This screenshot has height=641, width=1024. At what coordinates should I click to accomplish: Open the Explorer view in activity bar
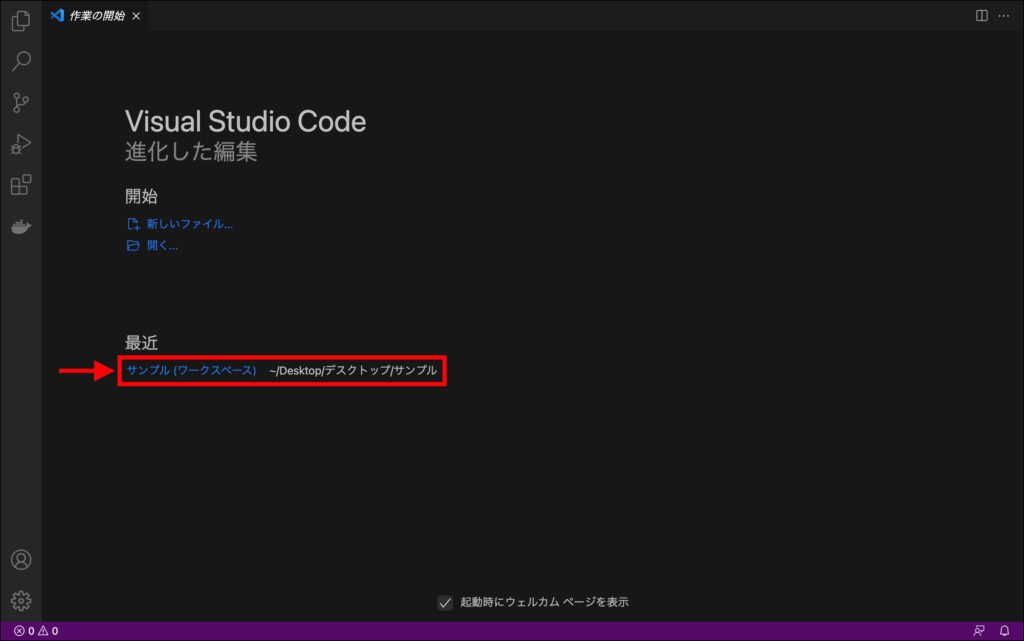[21, 21]
